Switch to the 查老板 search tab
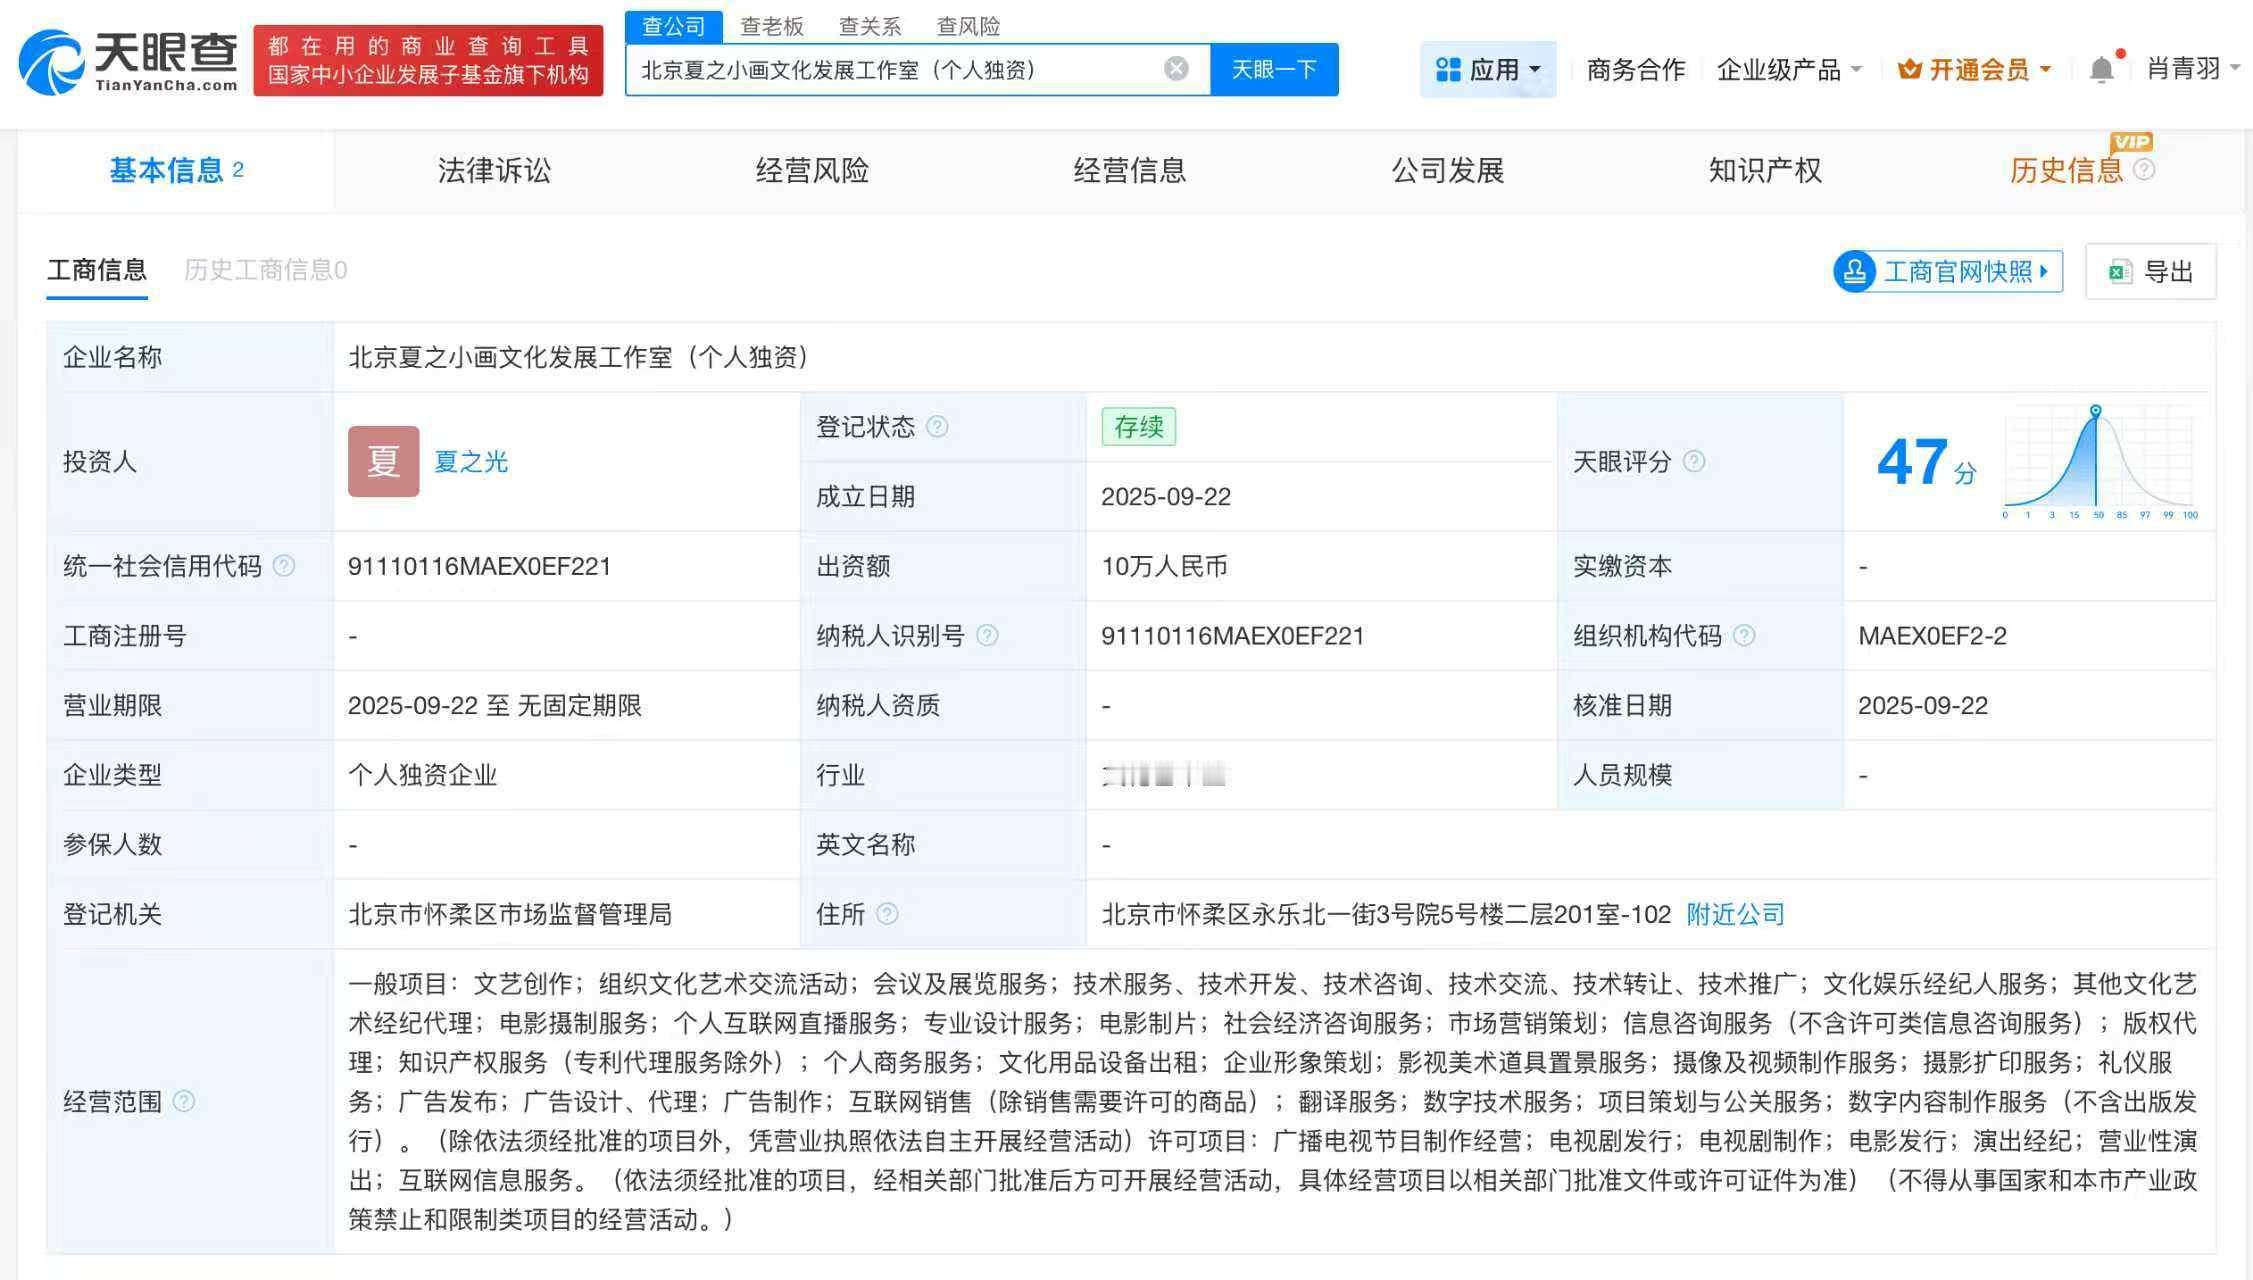Screen dimensions: 2253x1280 771,26
